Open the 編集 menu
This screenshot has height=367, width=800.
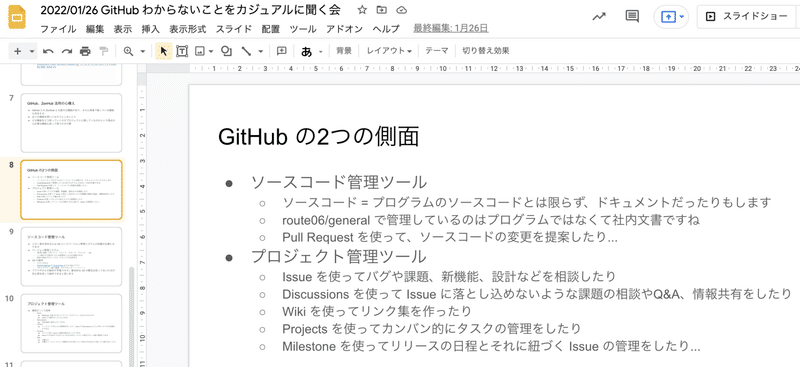[95, 29]
